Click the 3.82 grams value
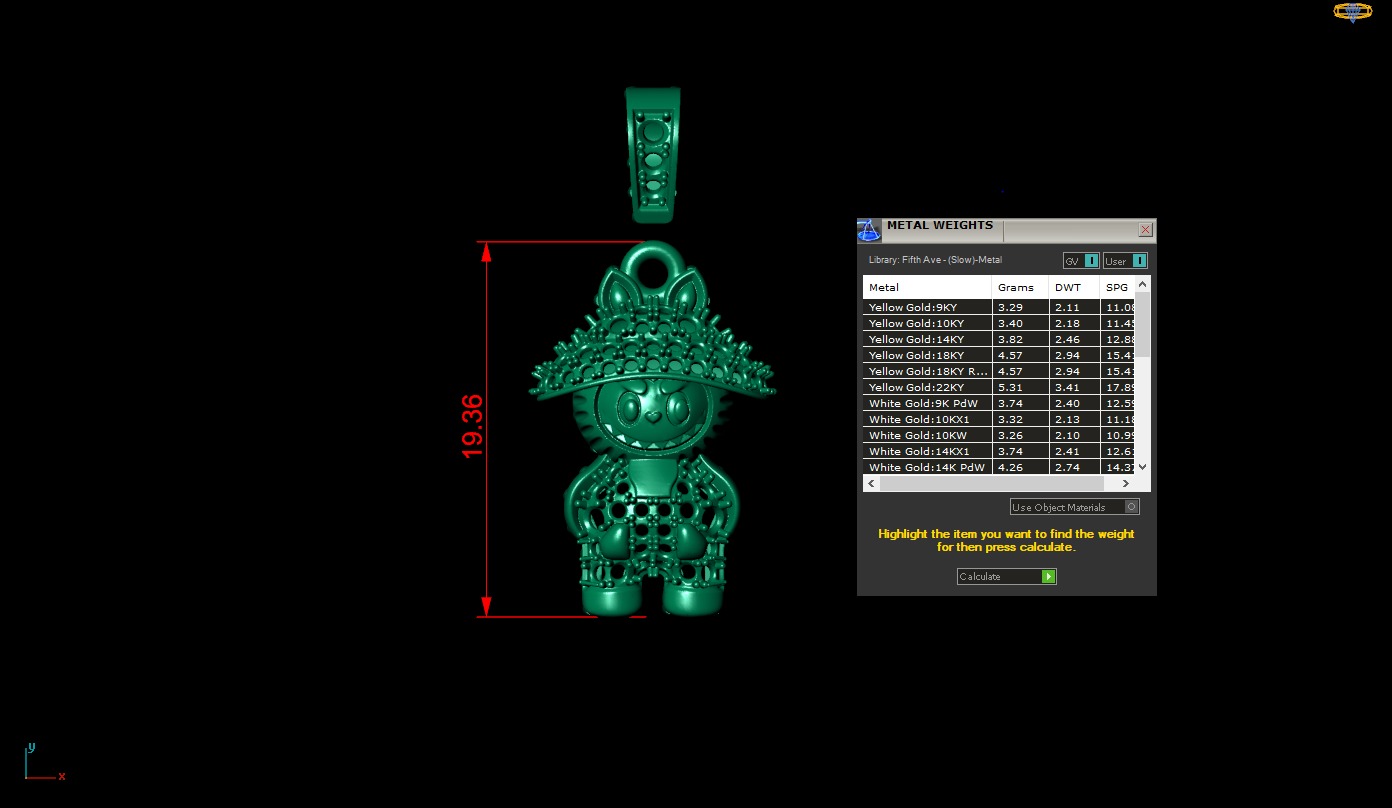The image size is (1392, 808). click(x=1010, y=340)
